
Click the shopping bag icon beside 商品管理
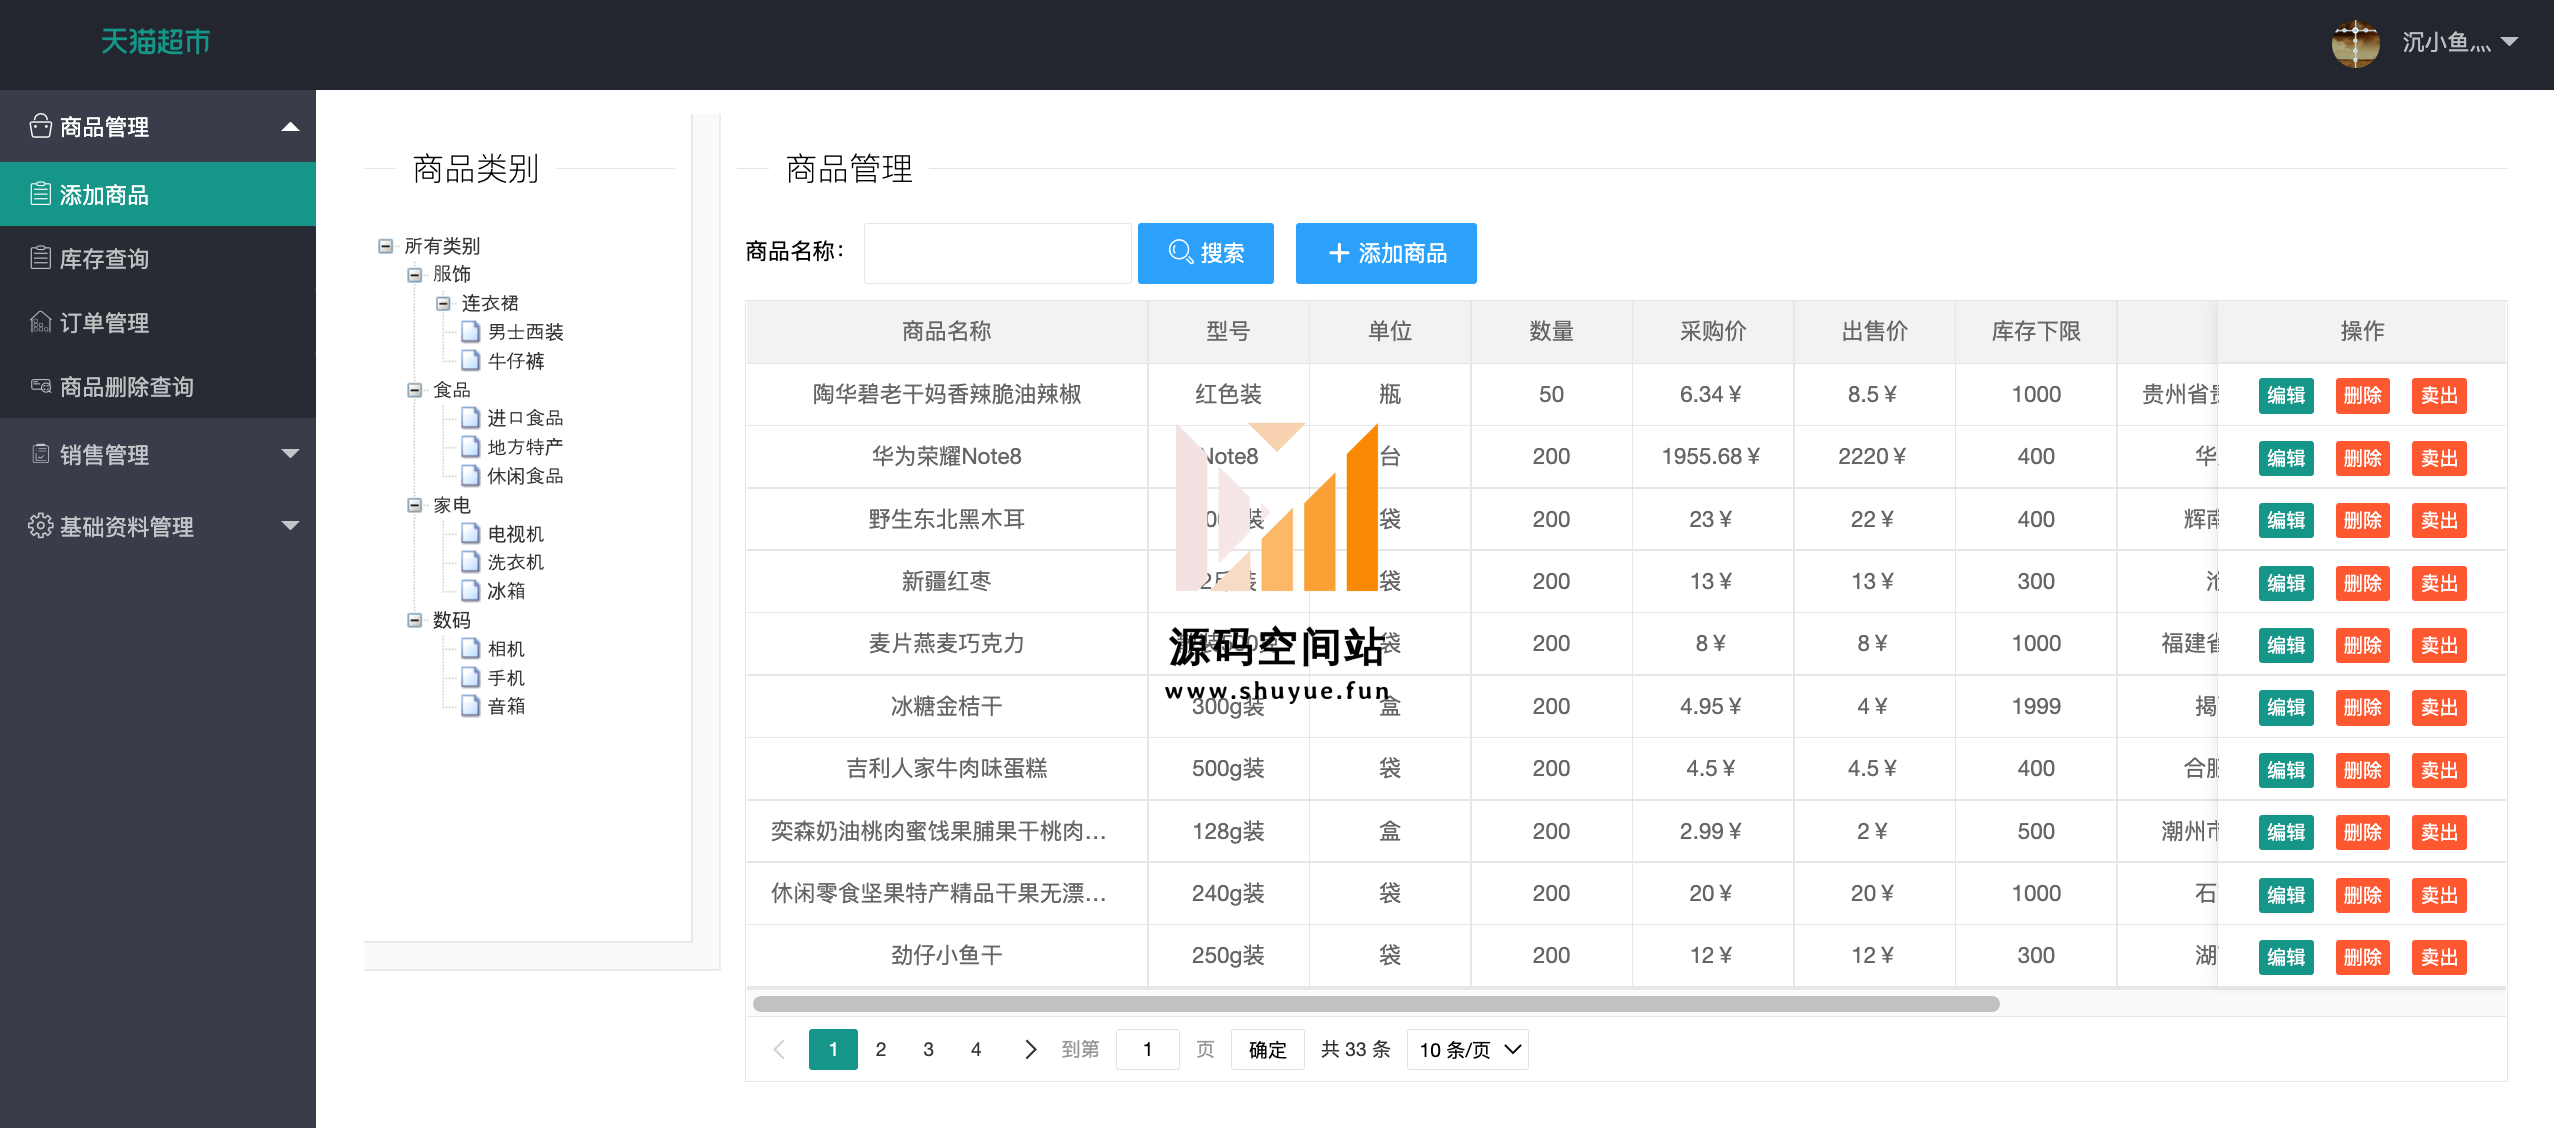[40, 126]
